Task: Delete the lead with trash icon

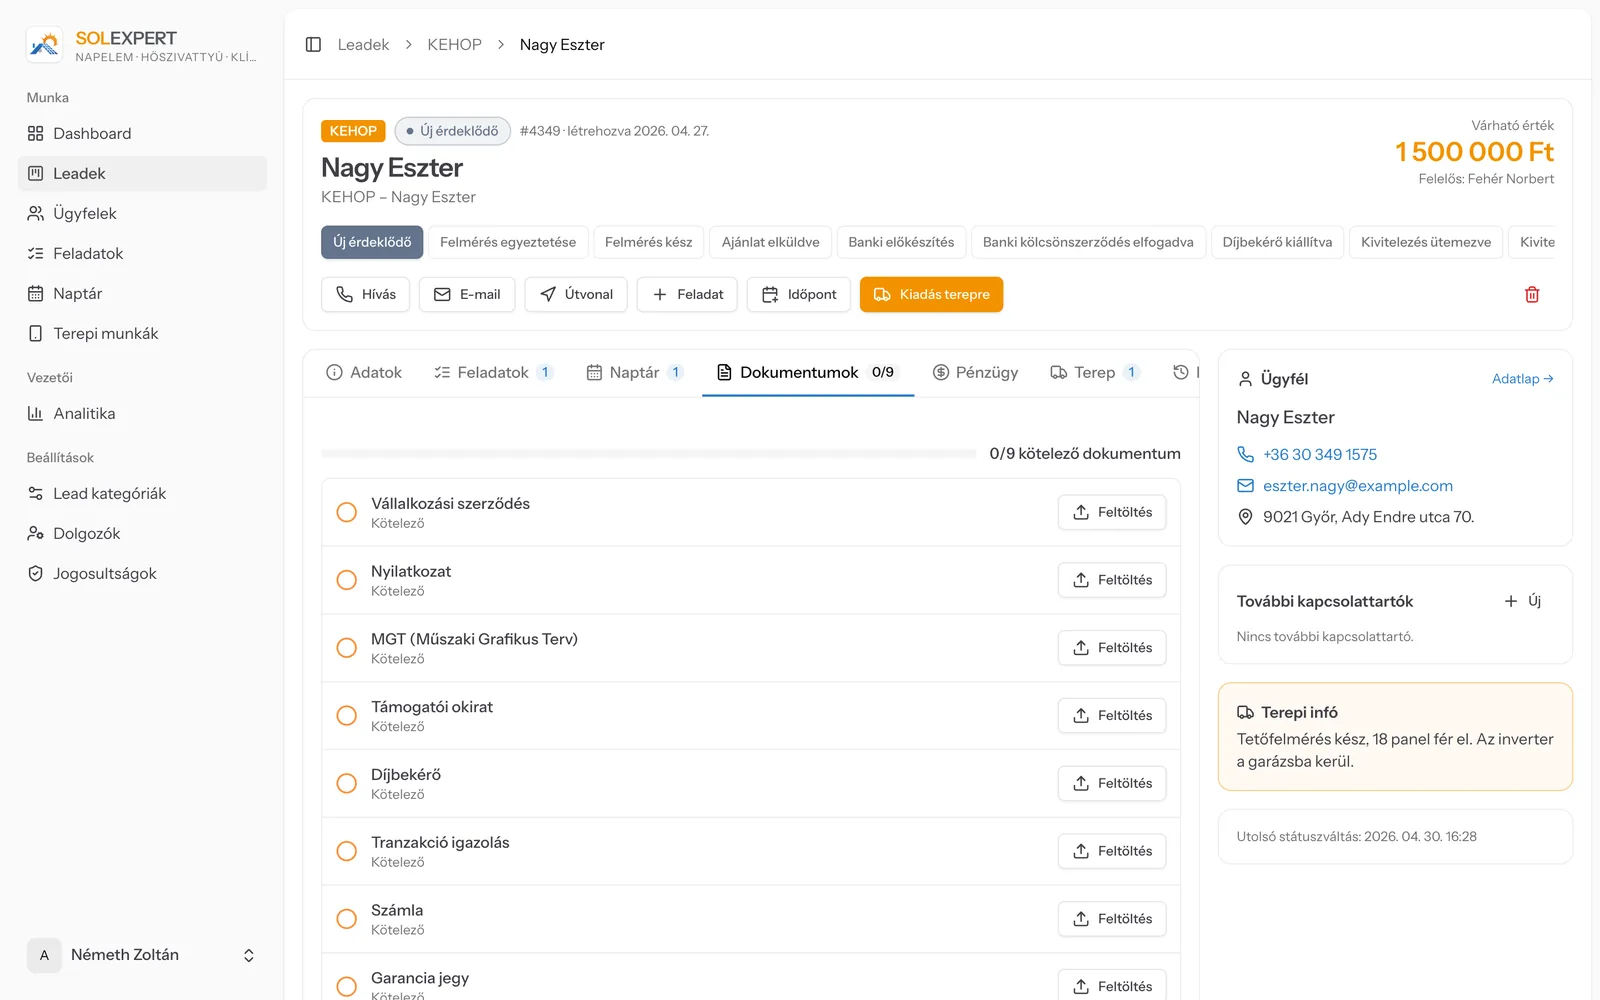Action: 1532,295
